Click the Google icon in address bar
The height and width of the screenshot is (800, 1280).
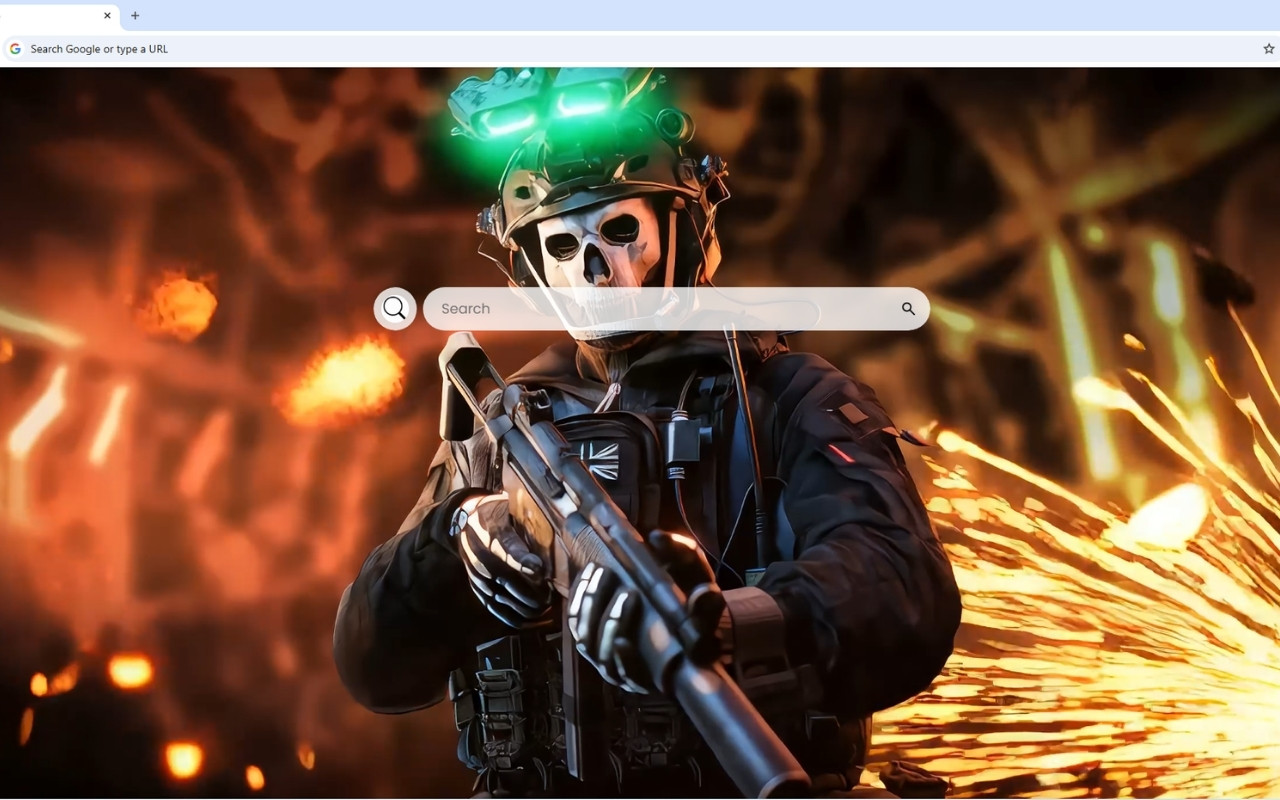pos(15,49)
